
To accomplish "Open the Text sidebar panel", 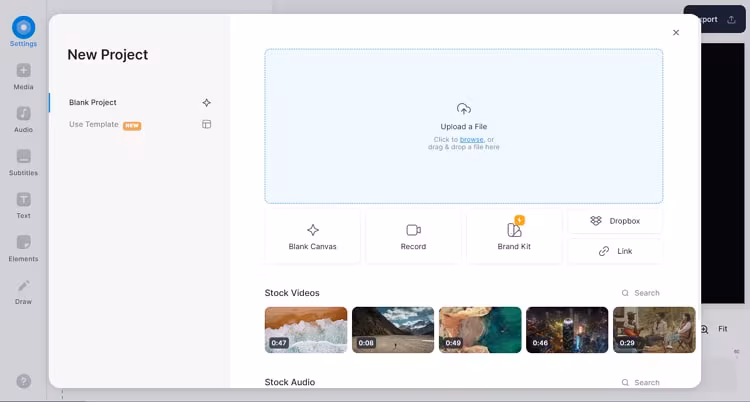I will pyautogui.click(x=23, y=206).
